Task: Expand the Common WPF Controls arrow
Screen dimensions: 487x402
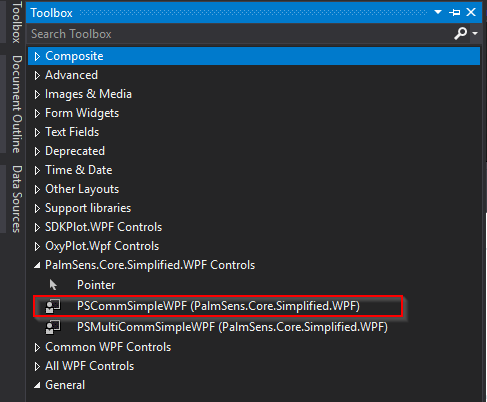Action: tap(37, 347)
